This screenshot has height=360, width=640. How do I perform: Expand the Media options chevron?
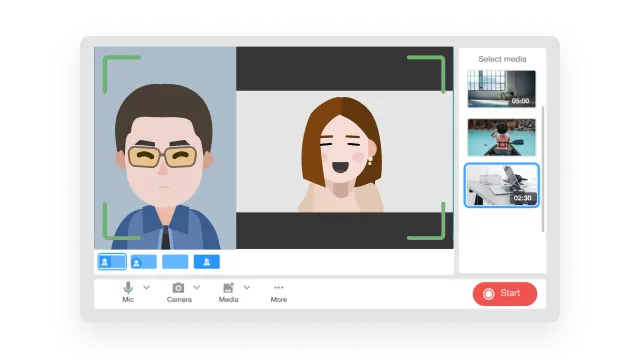coord(247,288)
